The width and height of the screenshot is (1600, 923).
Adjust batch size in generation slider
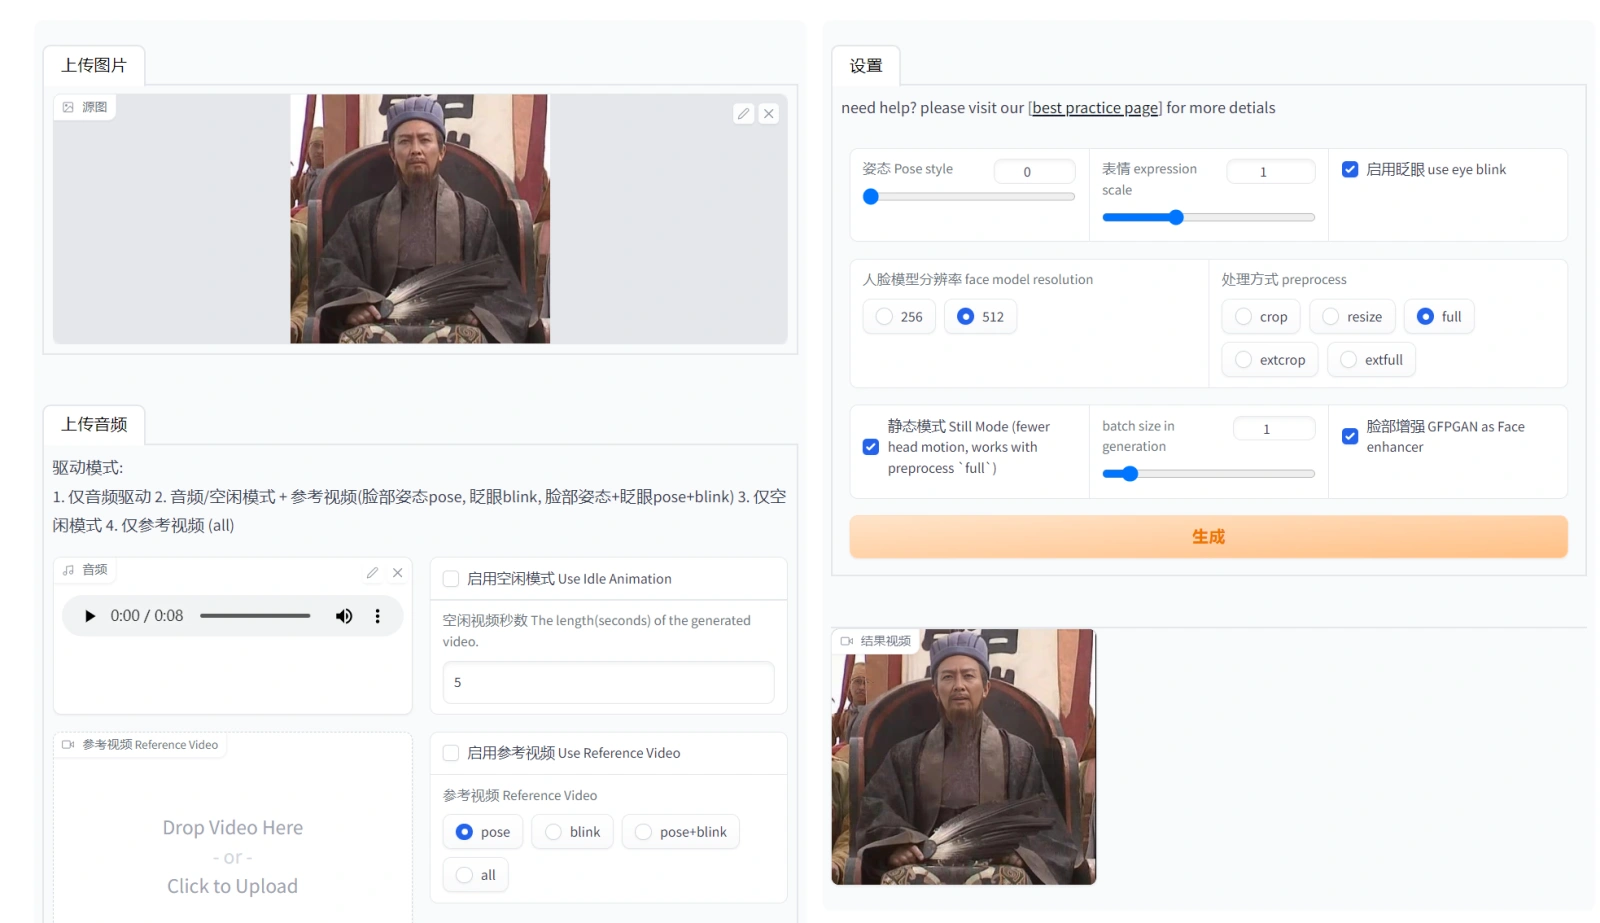pyautogui.click(x=1208, y=474)
